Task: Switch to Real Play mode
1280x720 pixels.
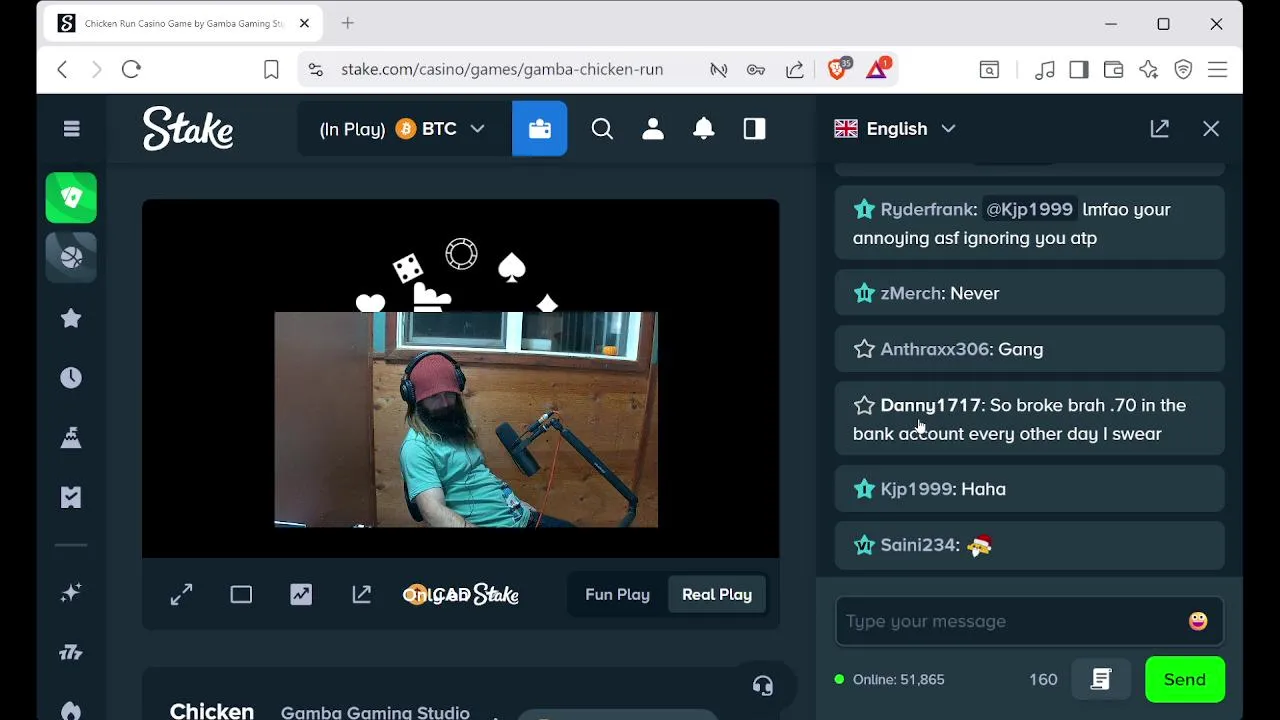Action: pos(717,595)
